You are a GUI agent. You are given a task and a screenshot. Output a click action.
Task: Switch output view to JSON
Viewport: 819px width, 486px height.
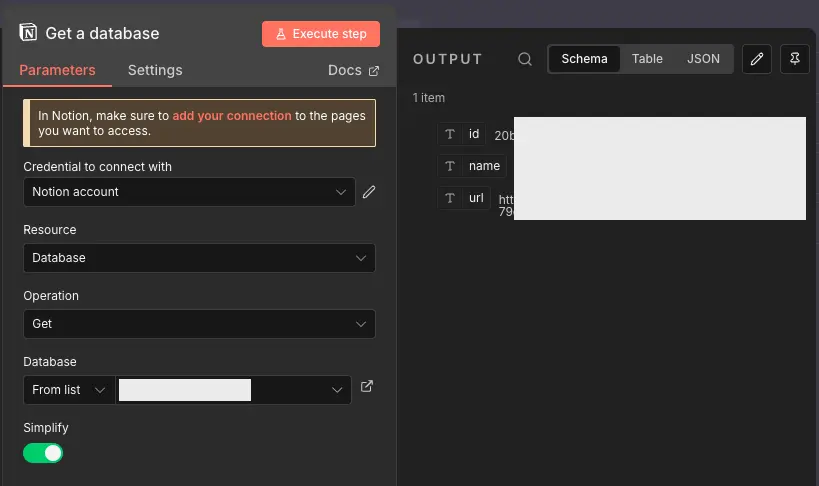click(703, 59)
